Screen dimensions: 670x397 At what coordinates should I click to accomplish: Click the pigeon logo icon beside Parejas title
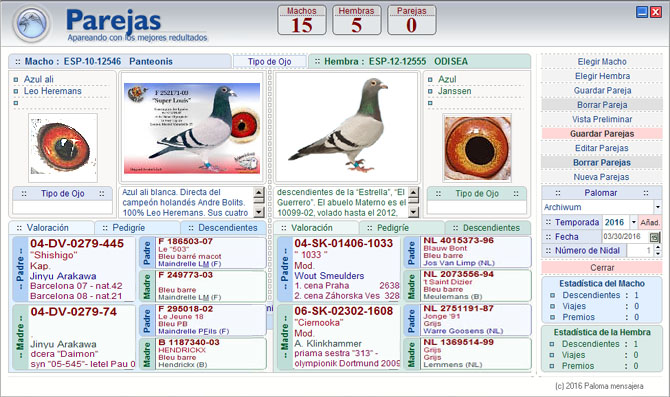click(x=32, y=24)
